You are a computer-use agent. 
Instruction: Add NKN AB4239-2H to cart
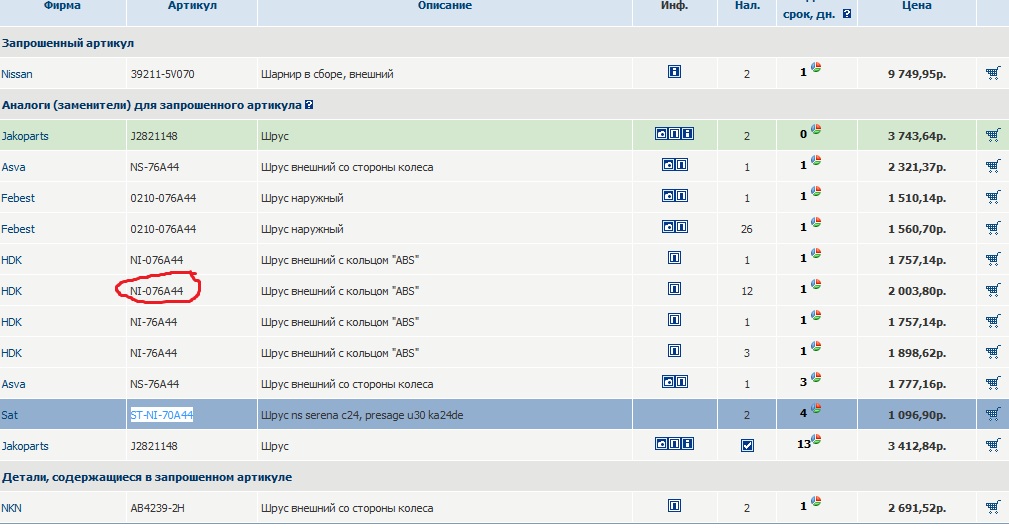[x=993, y=507]
